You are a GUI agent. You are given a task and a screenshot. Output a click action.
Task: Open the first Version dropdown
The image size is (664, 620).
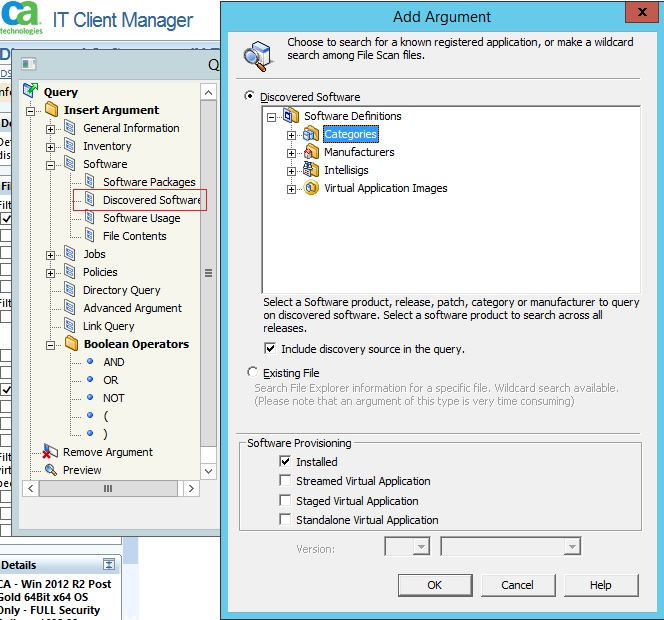(x=421, y=546)
